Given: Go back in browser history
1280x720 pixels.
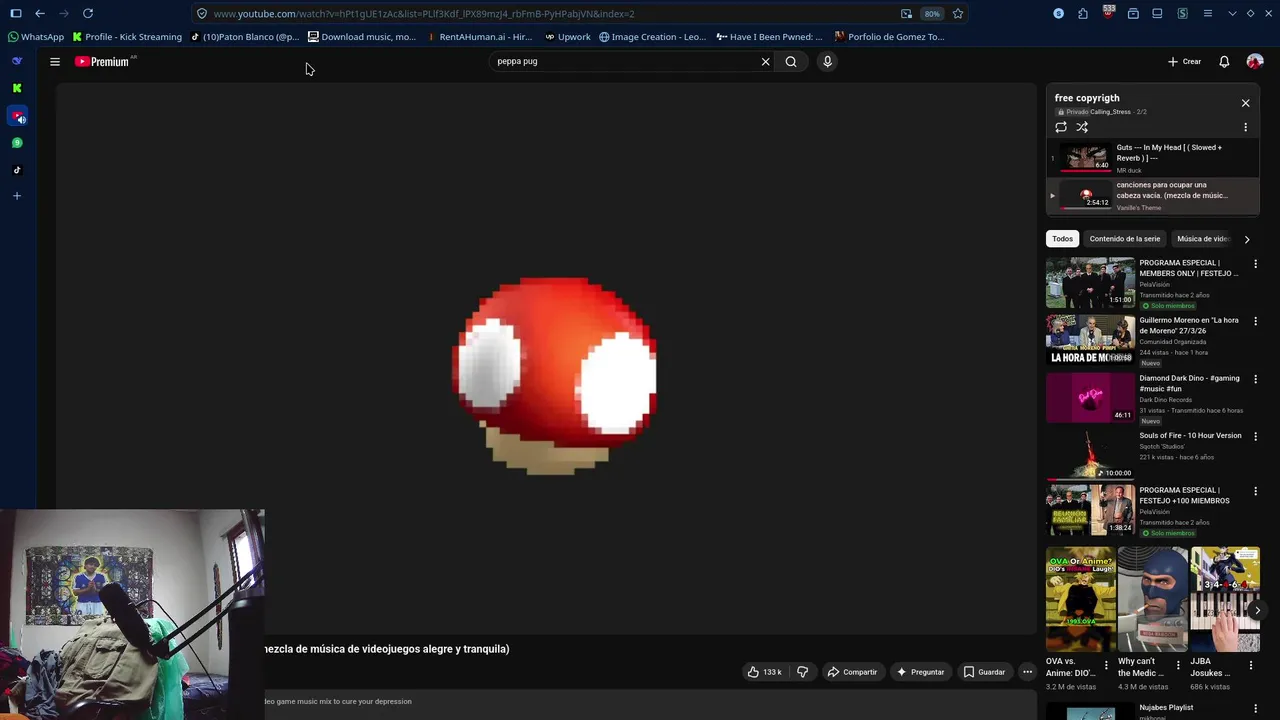Looking at the screenshot, I should (39, 13).
